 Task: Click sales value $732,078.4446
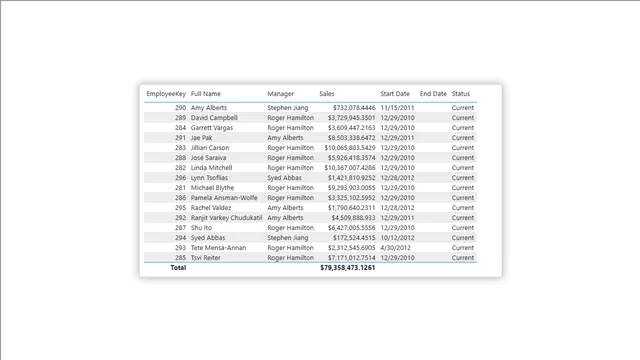click(354, 108)
